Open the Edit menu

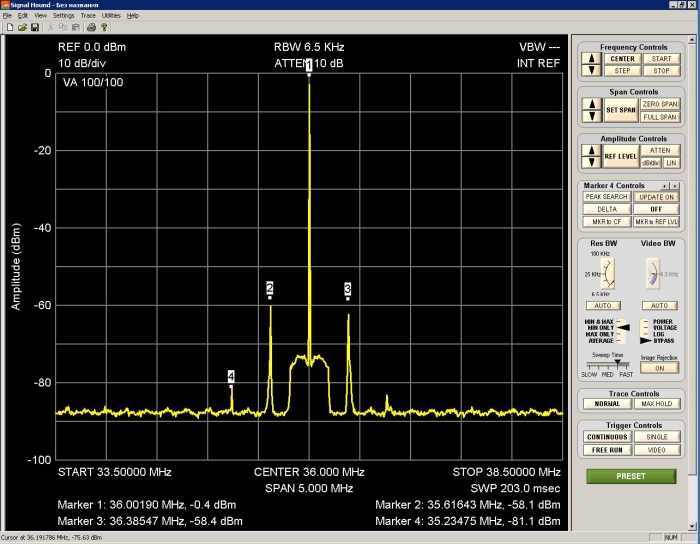tap(23, 16)
